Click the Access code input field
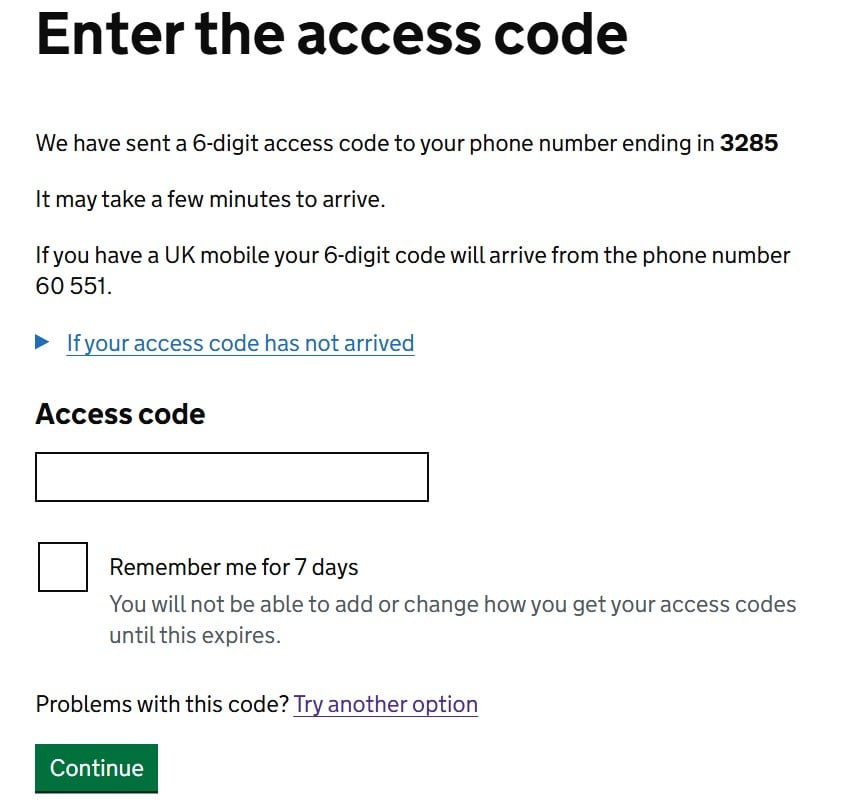Screen dimensions: 850x808 (231, 476)
